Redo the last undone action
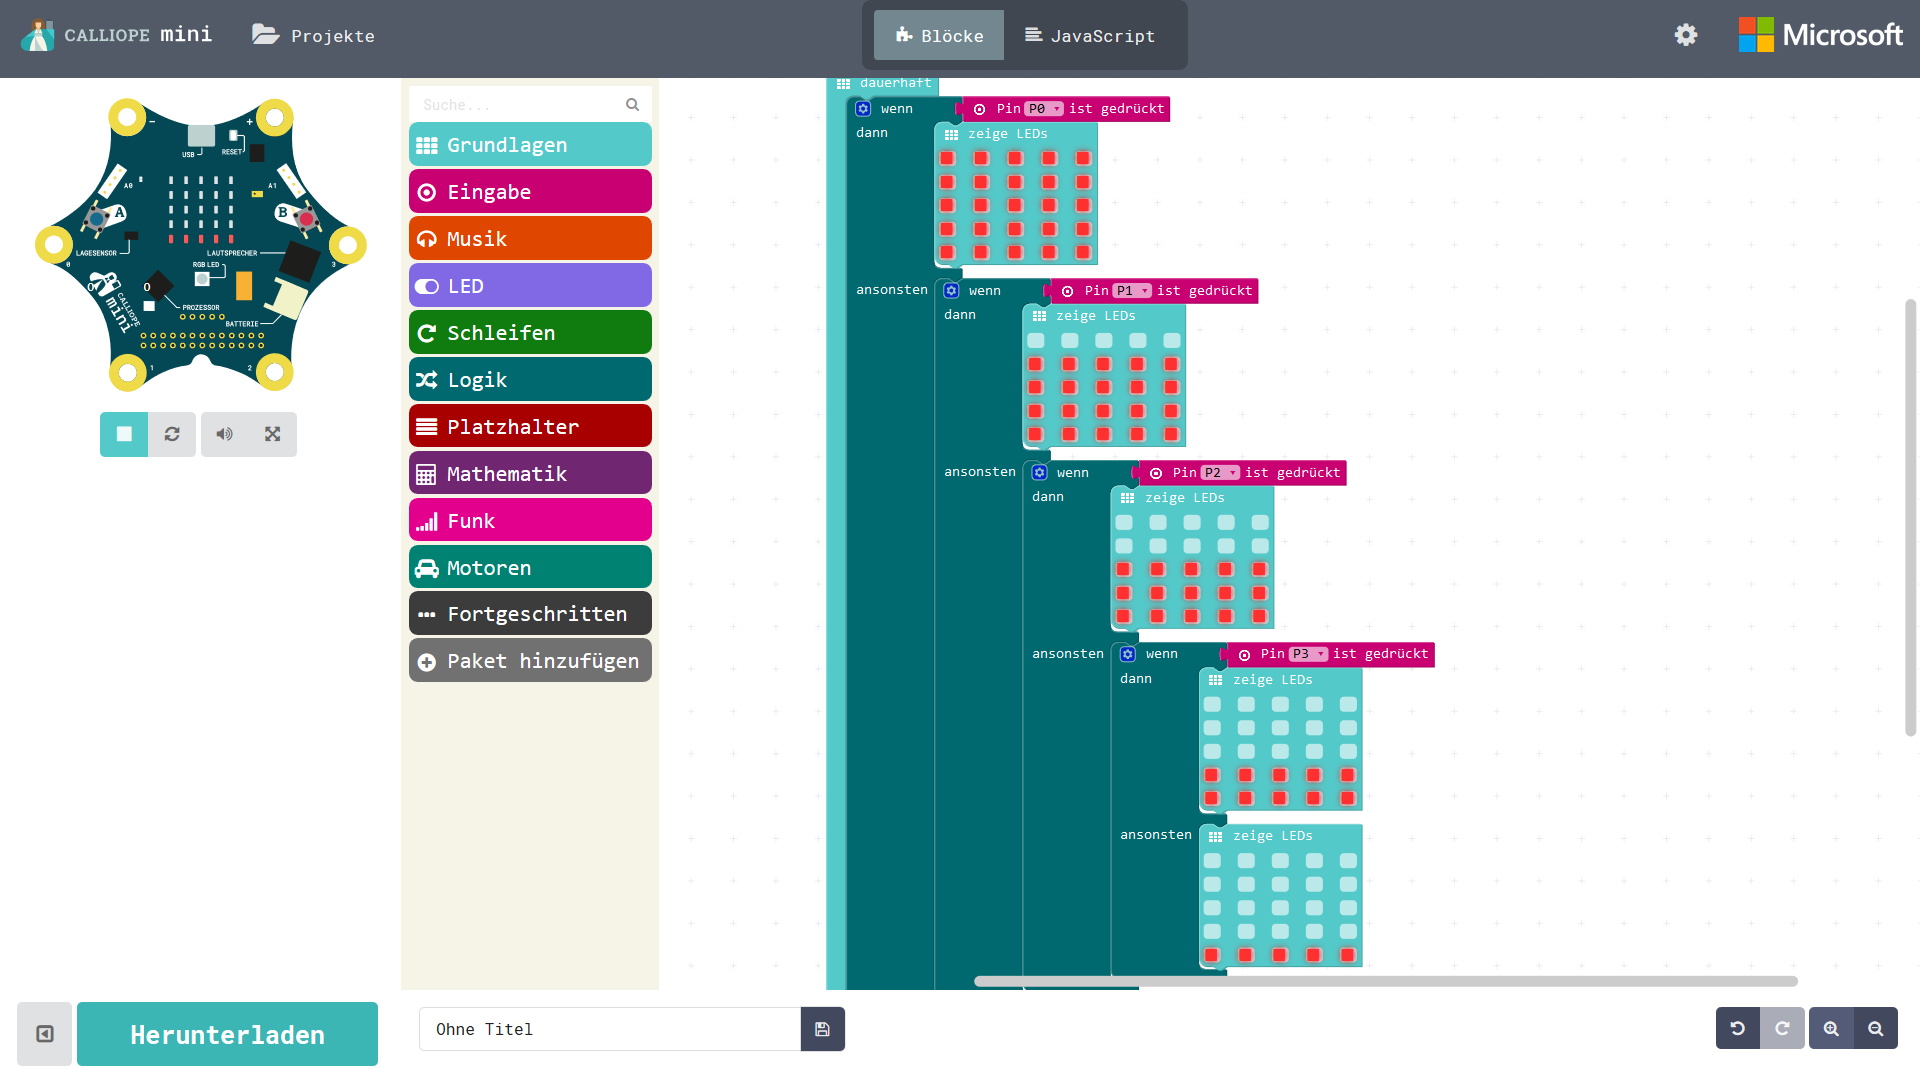The image size is (1920, 1068). 1782,1028
